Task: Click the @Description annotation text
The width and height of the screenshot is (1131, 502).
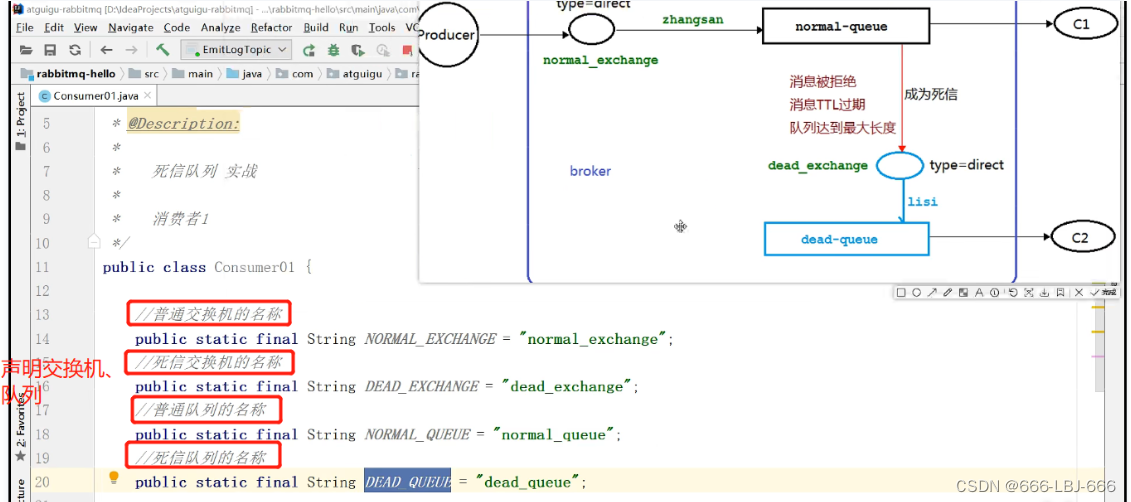Action: pyautogui.click(x=184, y=124)
